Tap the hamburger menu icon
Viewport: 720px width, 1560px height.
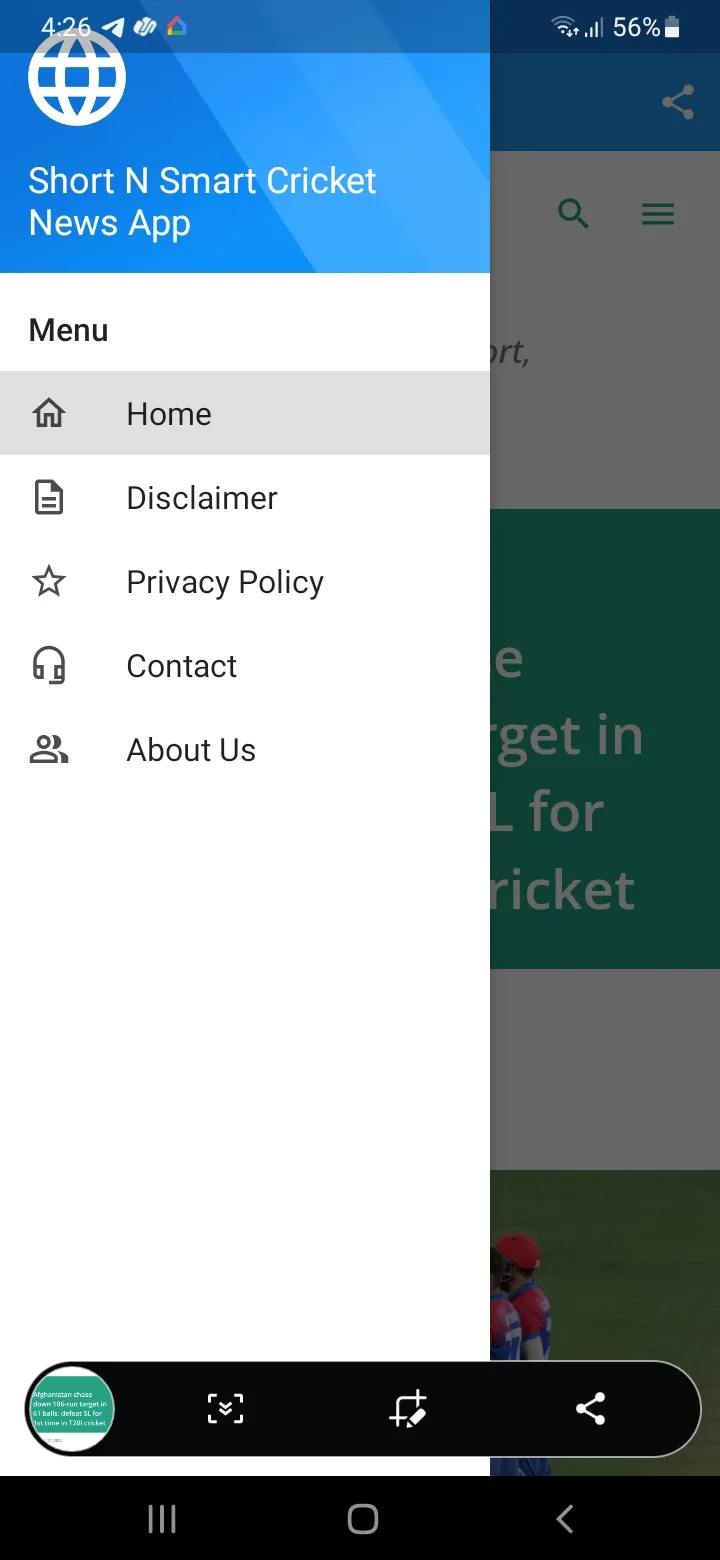(658, 213)
